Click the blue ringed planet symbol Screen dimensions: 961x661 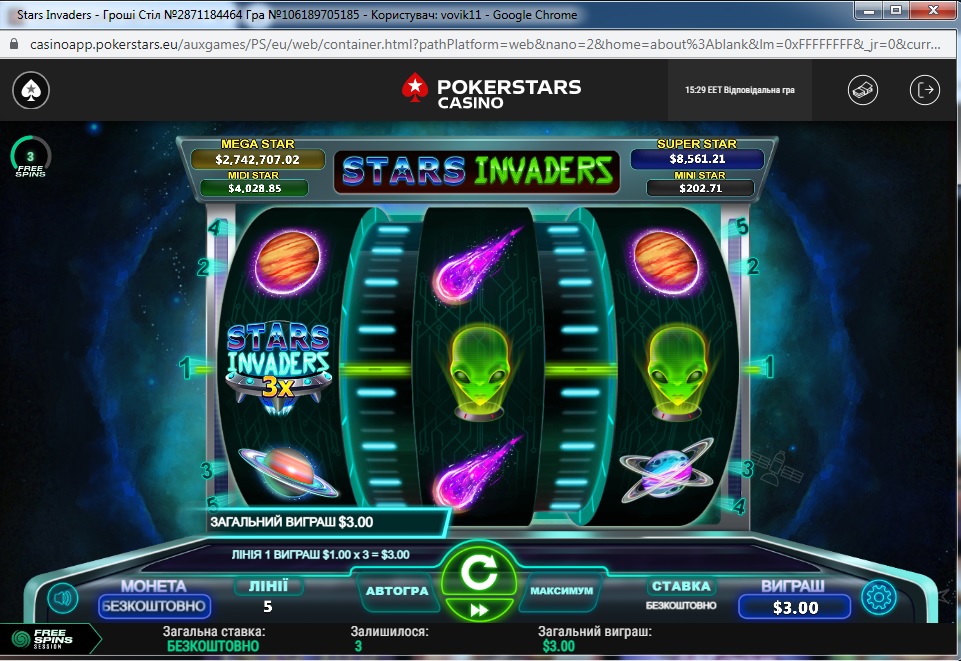pos(666,470)
